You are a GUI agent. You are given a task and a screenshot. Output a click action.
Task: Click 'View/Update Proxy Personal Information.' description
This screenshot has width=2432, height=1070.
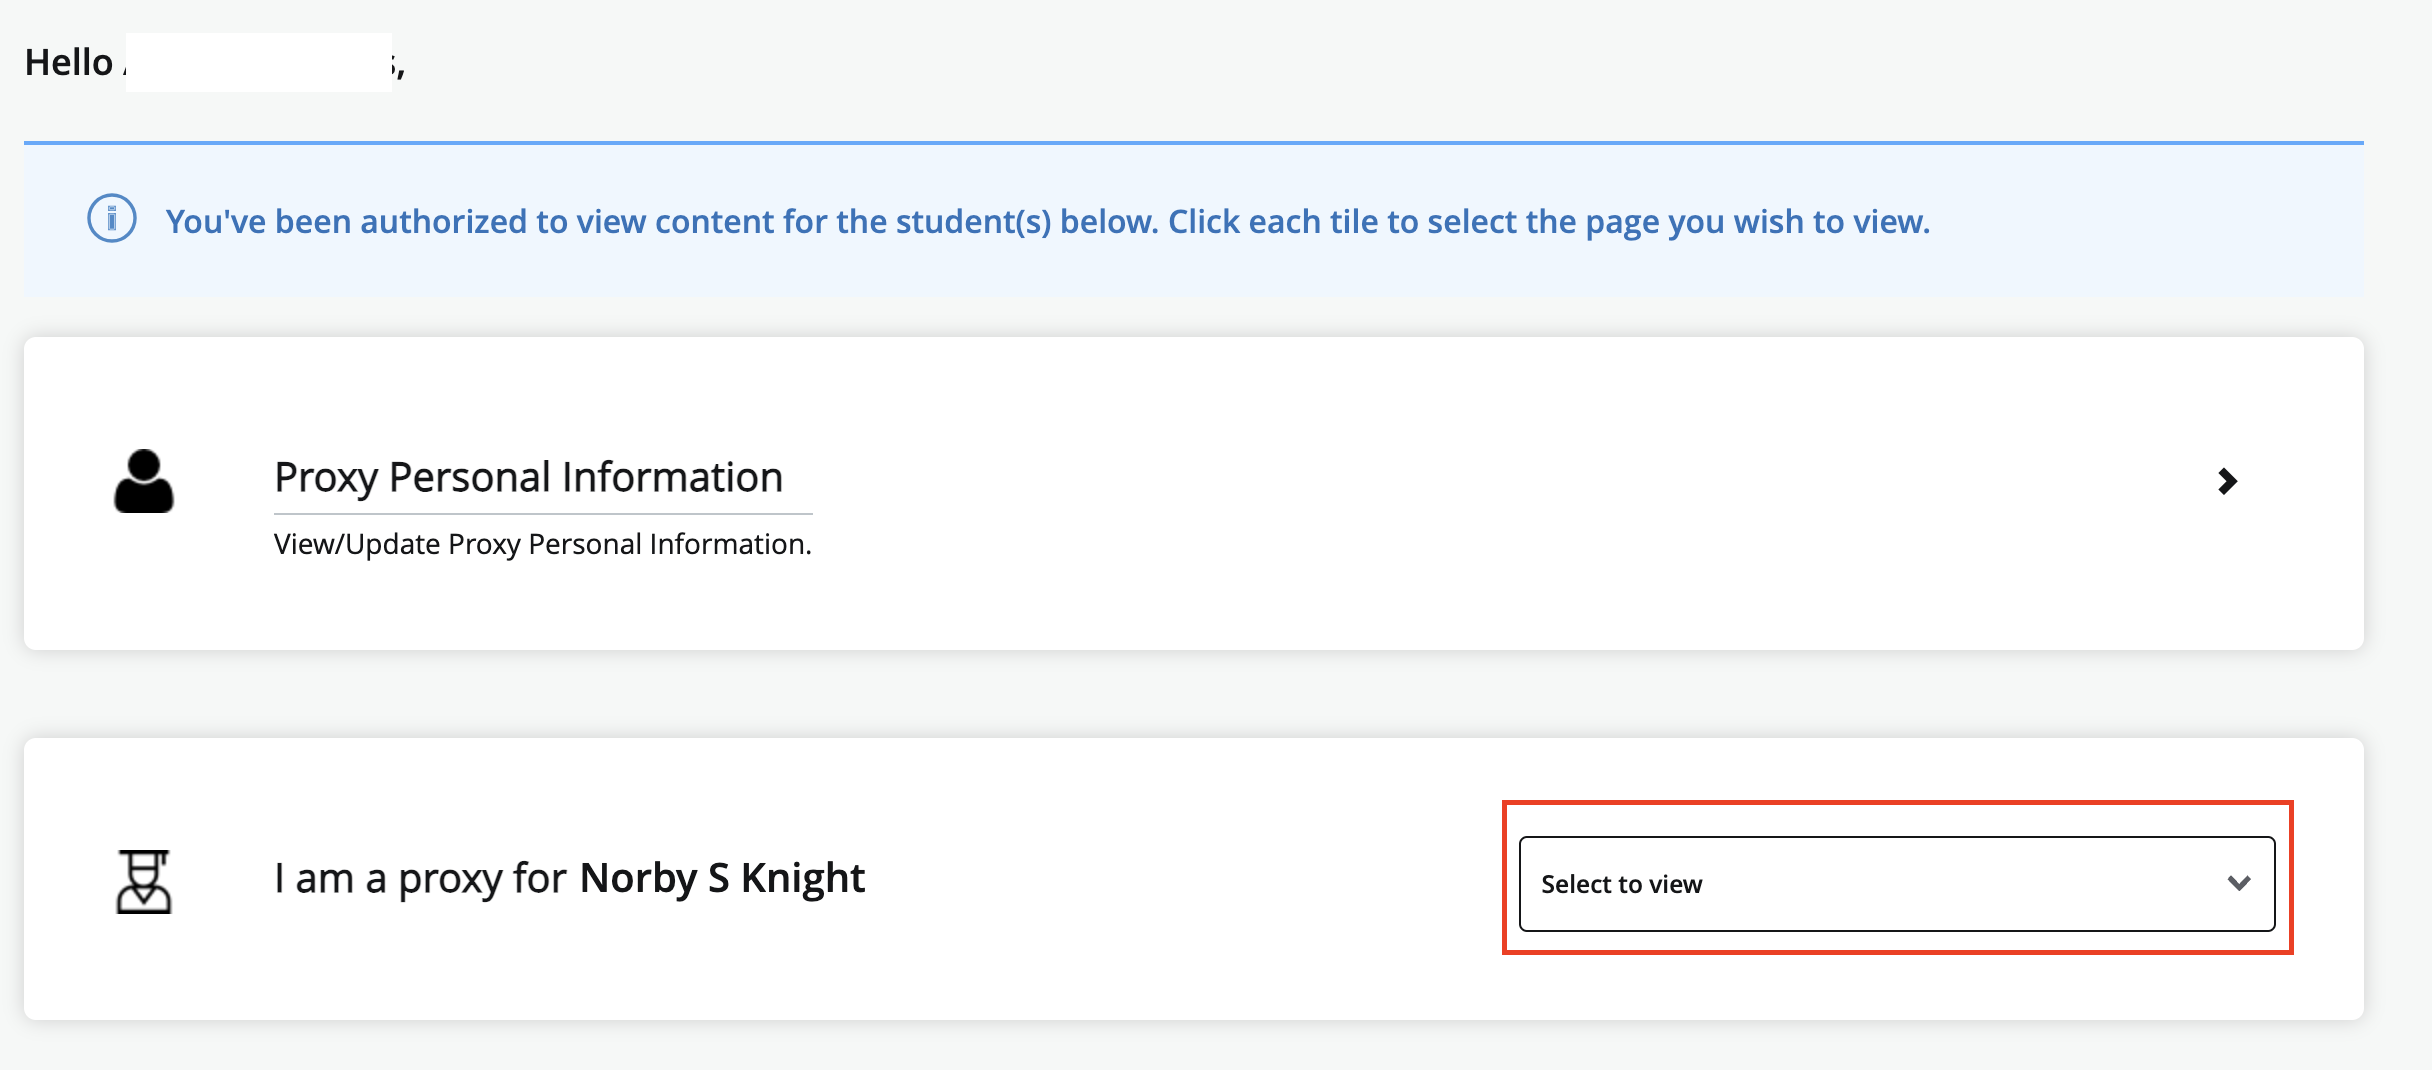pyautogui.click(x=543, y=544)
